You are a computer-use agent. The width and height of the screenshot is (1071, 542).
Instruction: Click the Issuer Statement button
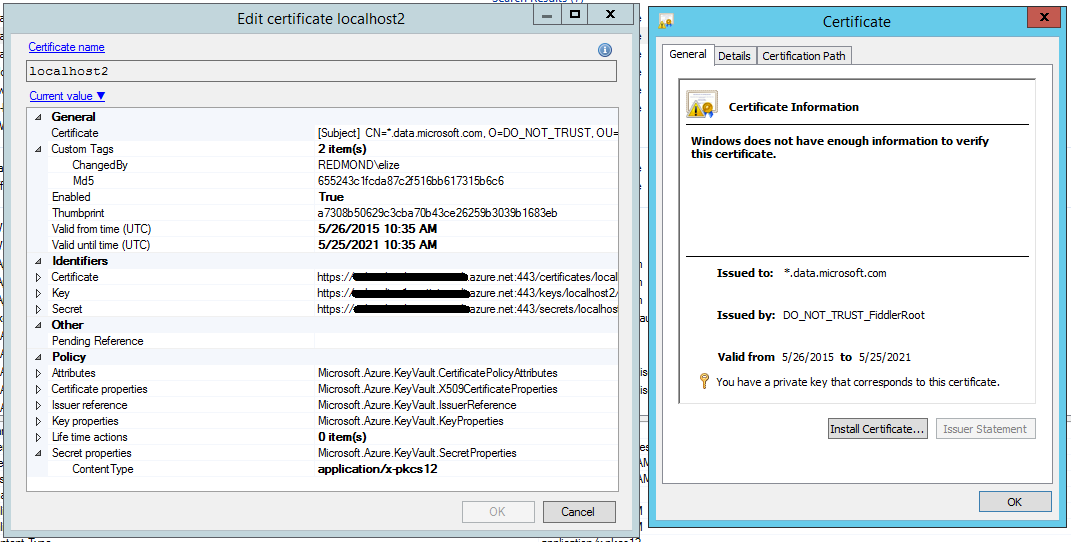pyautogui.click(x=985, y=429)
